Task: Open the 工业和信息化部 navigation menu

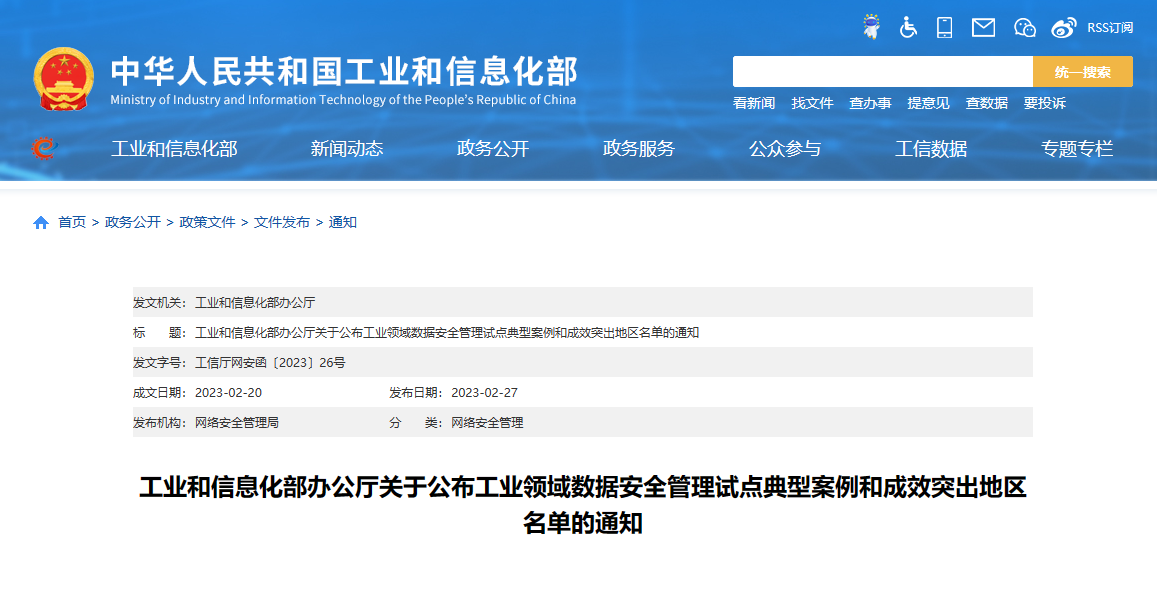Action: (174, 149)
